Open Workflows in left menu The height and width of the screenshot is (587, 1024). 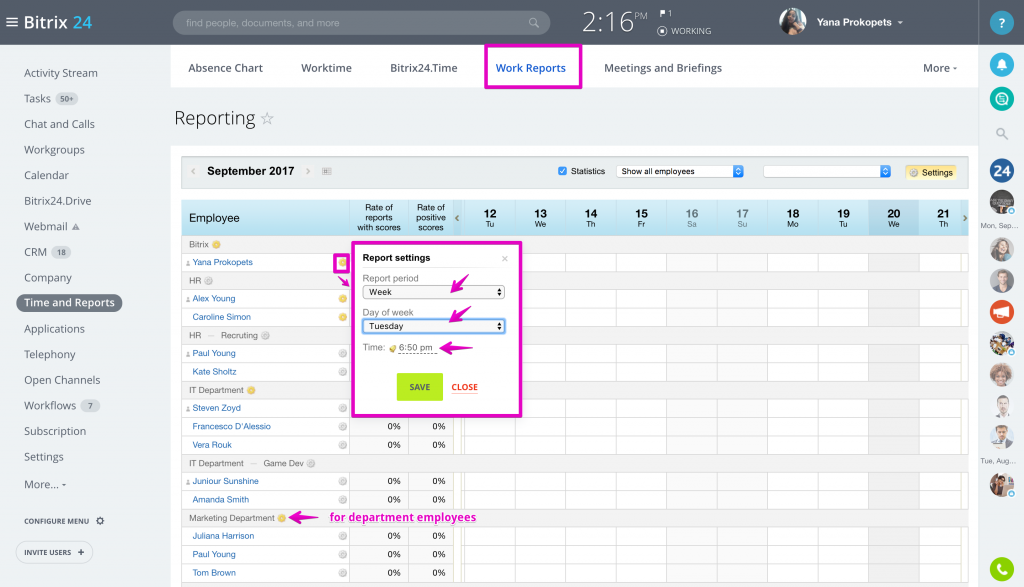(x=50, y=405)
